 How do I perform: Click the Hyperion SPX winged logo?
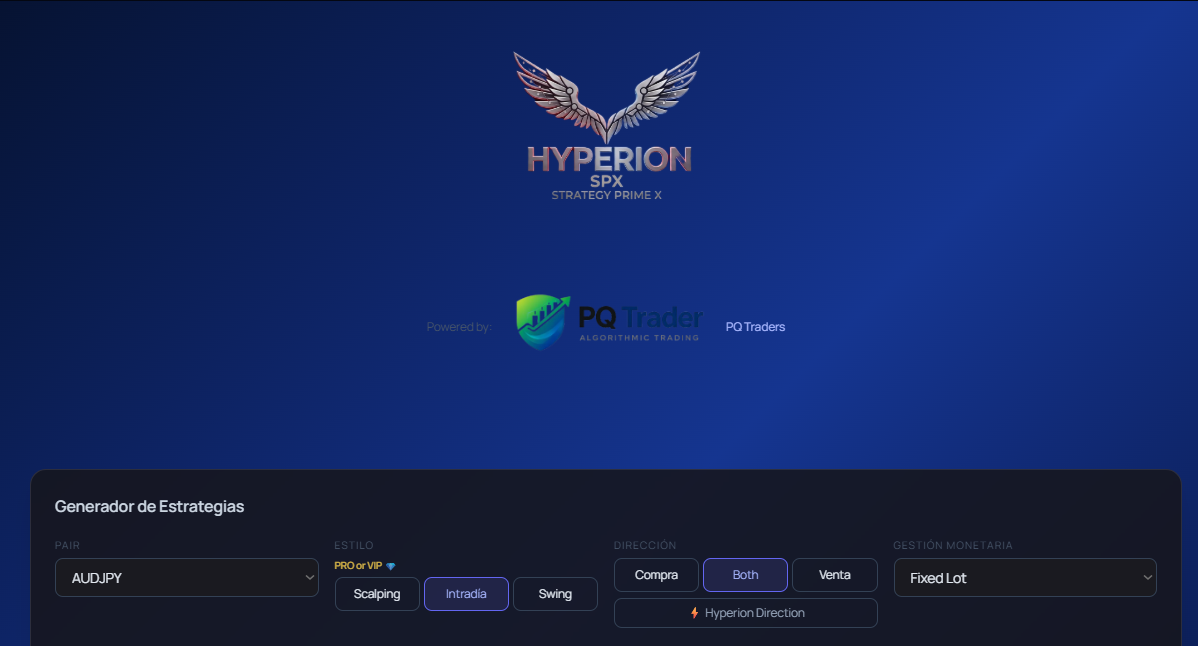pyautogui.click(x=607, y=126)
